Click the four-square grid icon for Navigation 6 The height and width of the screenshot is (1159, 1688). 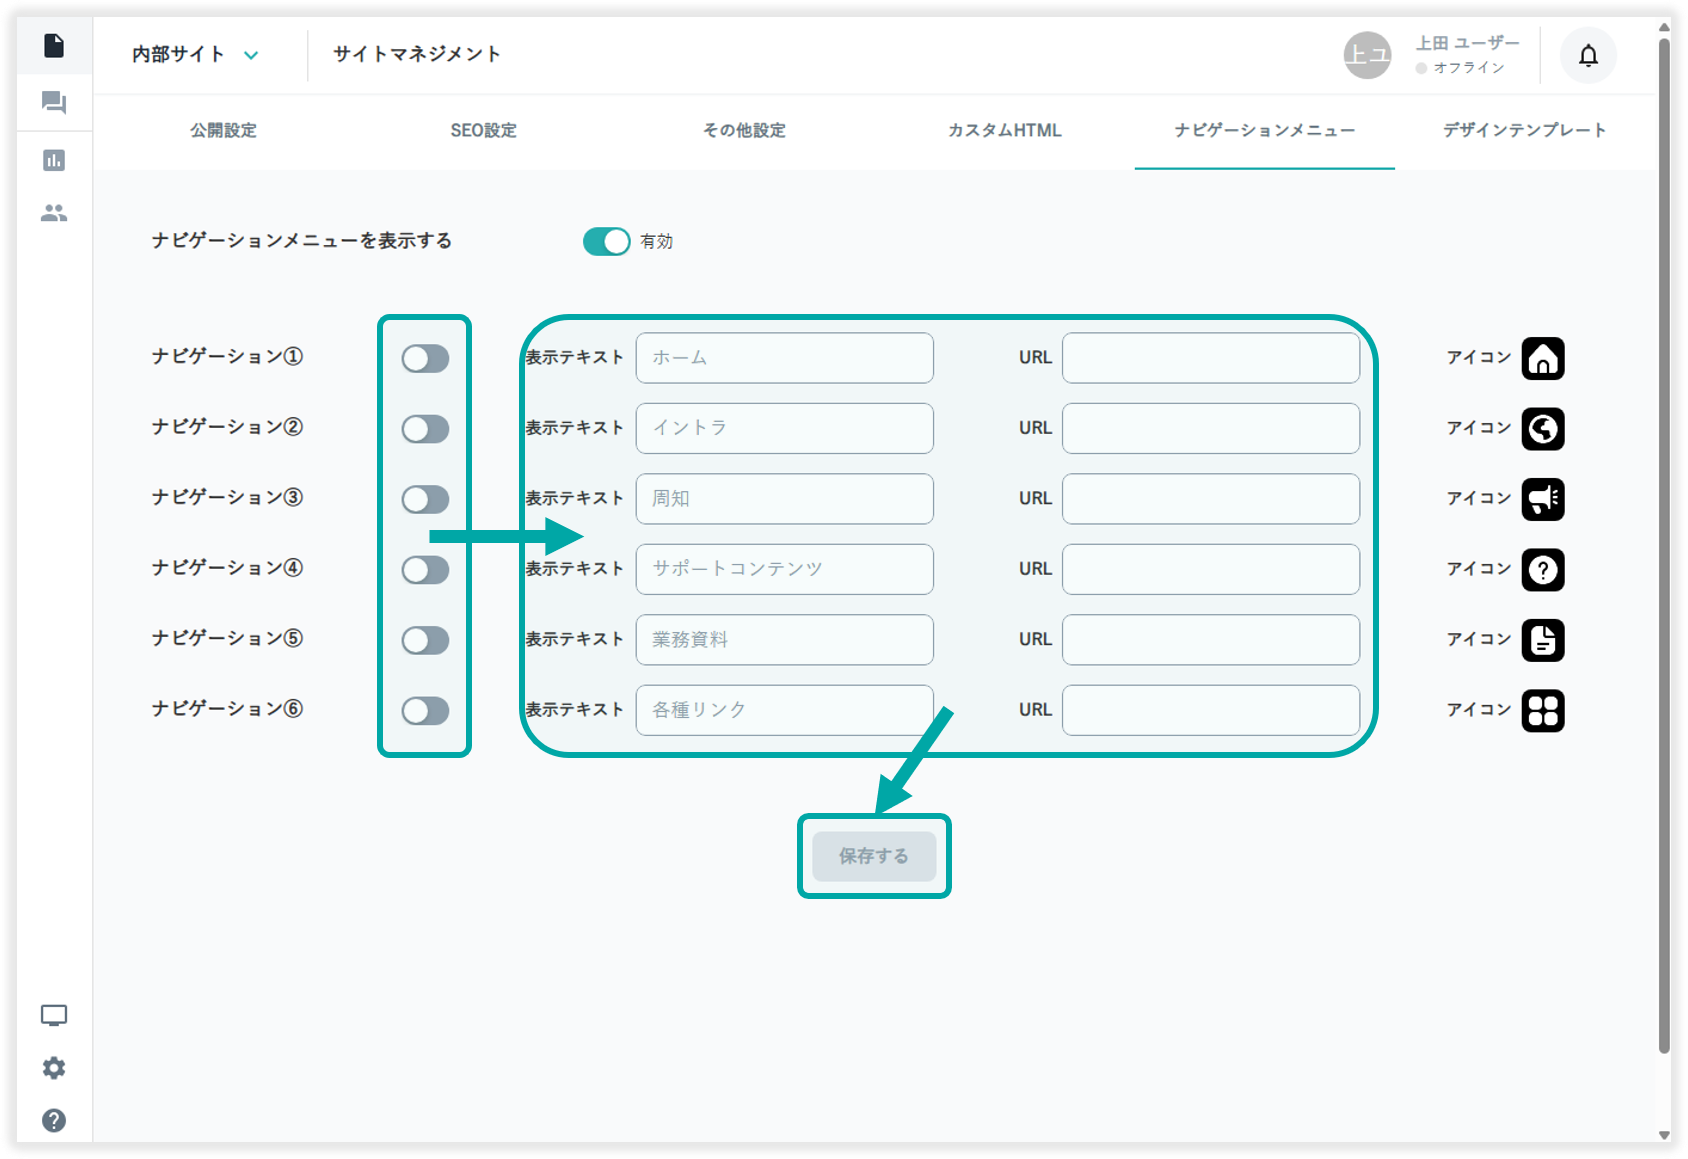(x=1542, y=711)
